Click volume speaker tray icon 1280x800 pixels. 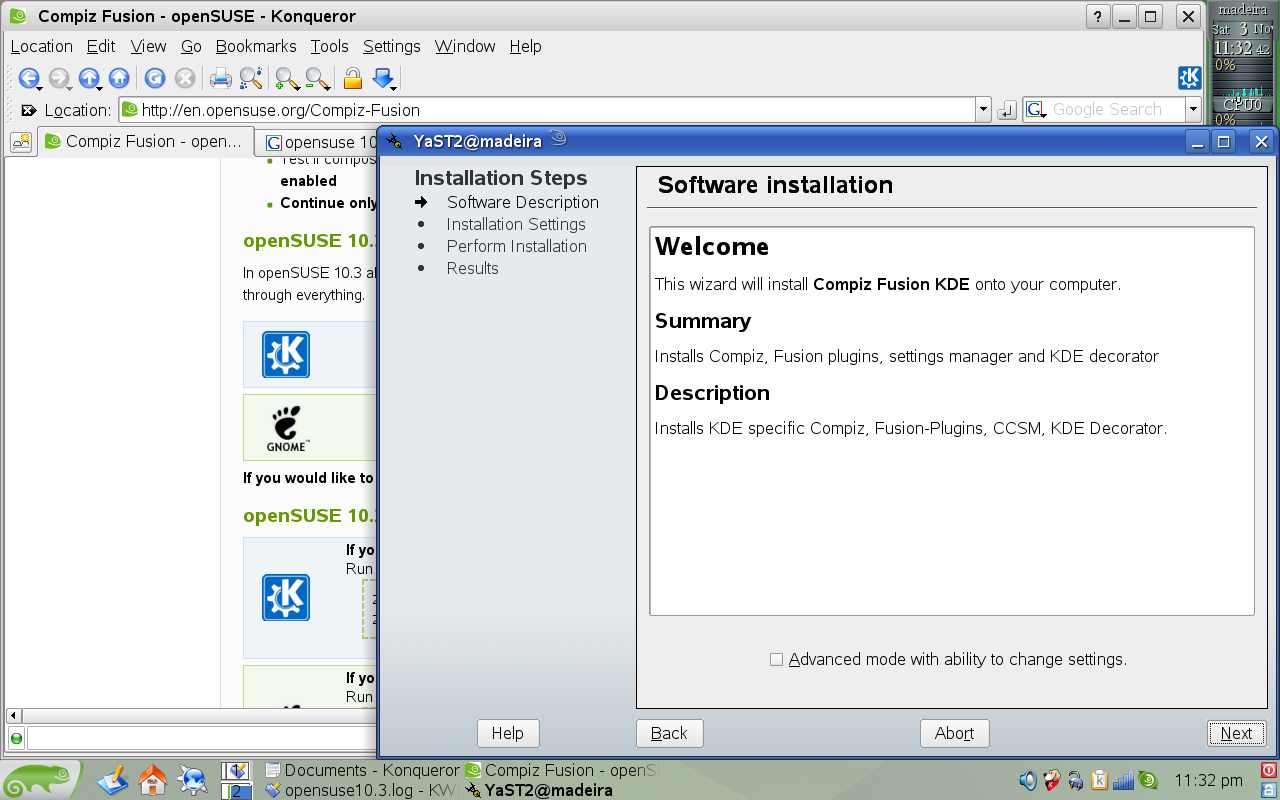click(x=1027, y=780)
